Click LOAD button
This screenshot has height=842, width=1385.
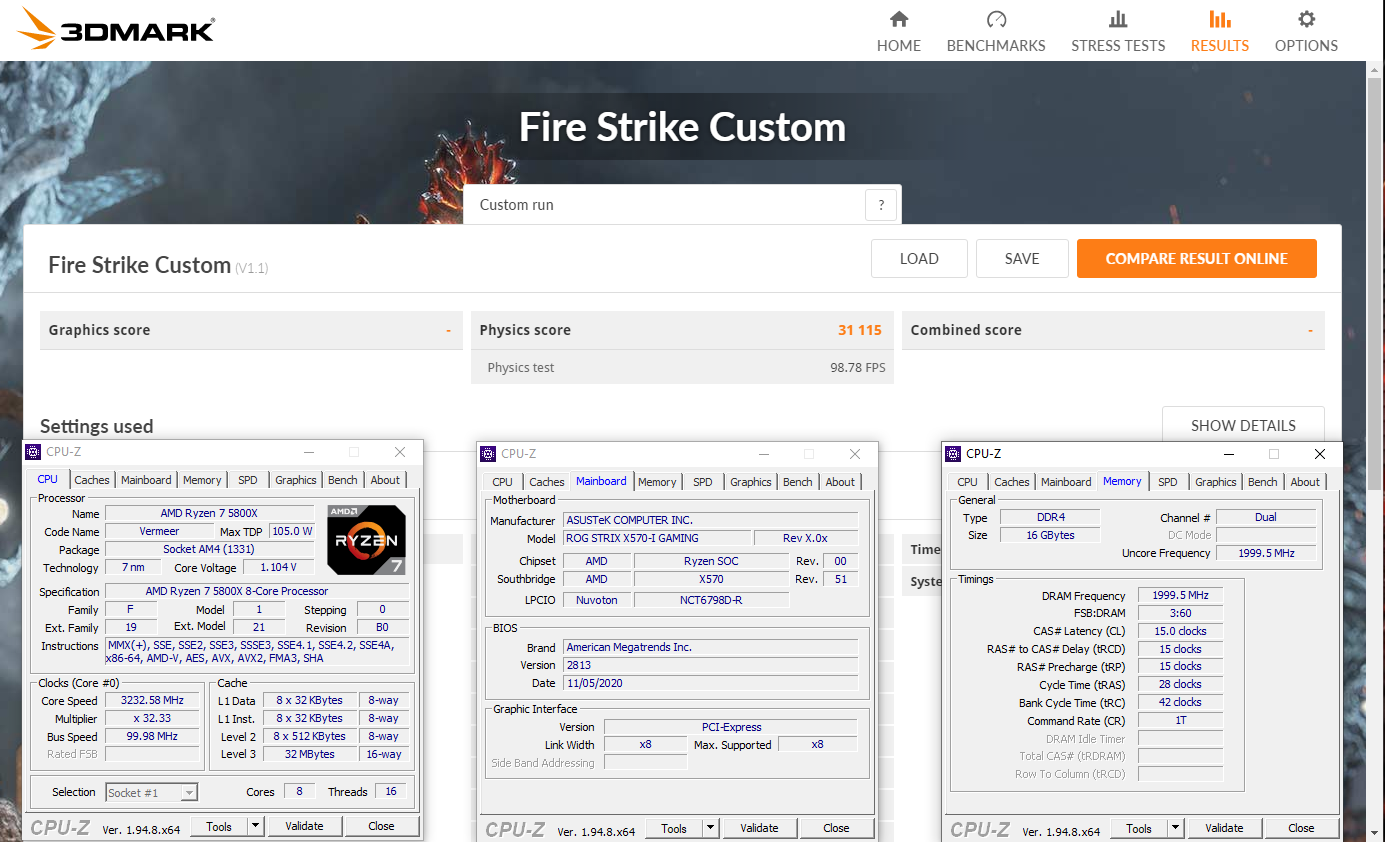coord(919,258)
